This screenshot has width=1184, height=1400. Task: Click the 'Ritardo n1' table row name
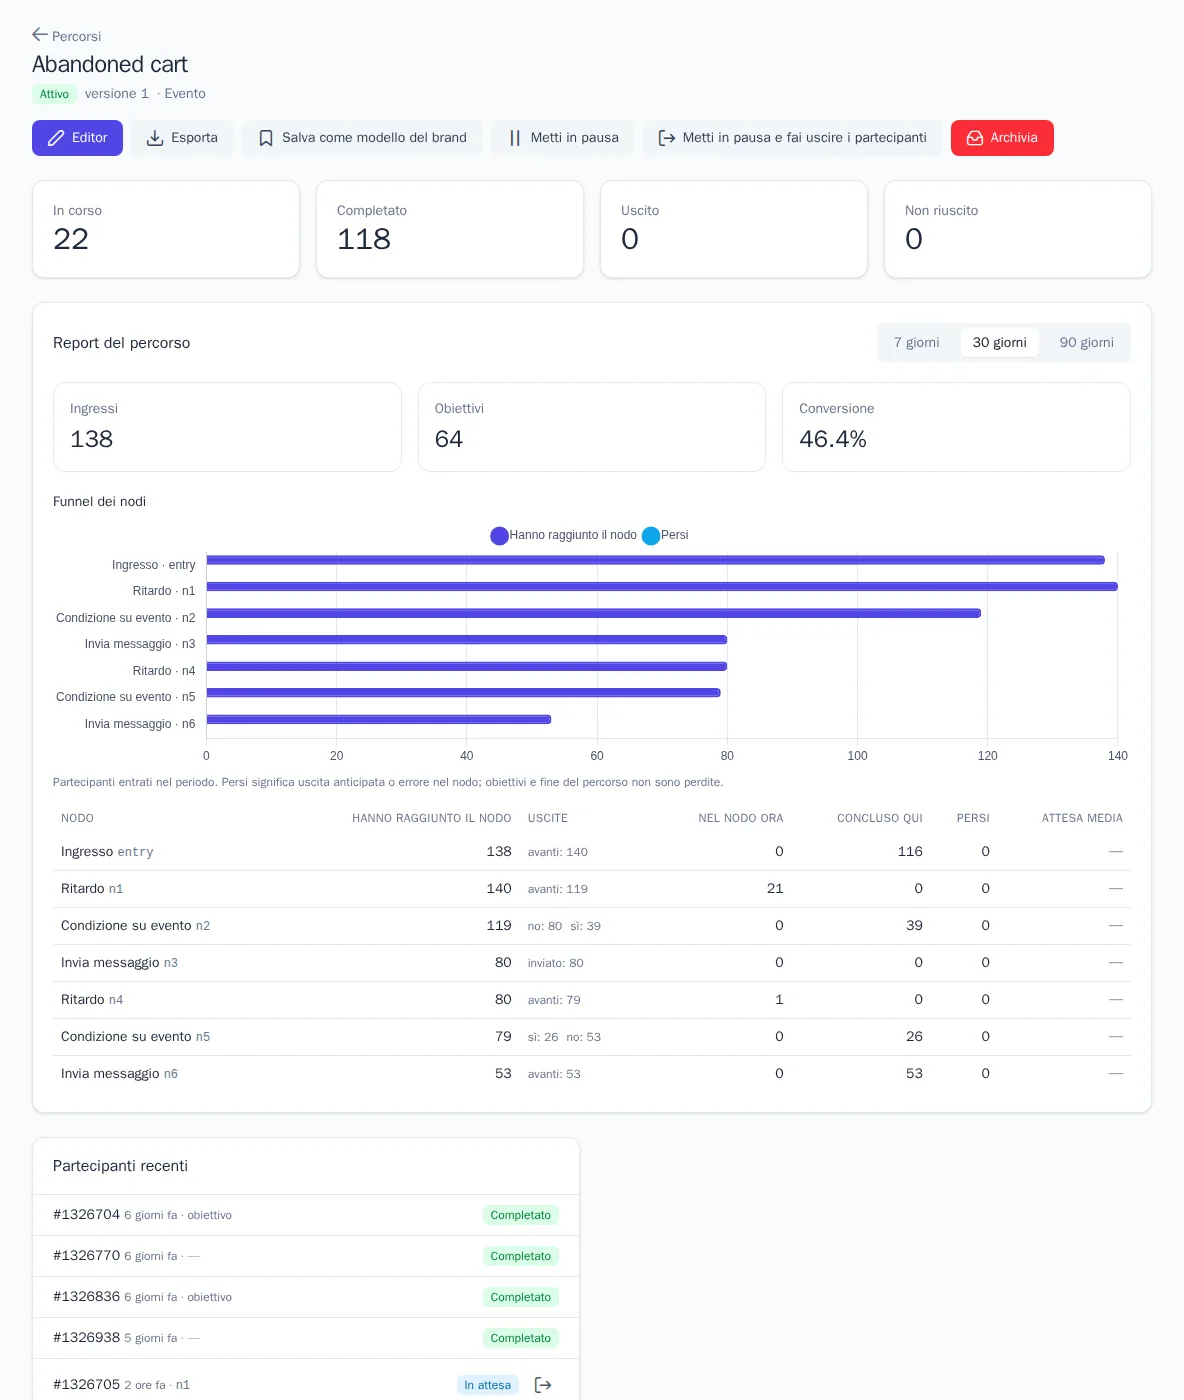pos(92,889)
